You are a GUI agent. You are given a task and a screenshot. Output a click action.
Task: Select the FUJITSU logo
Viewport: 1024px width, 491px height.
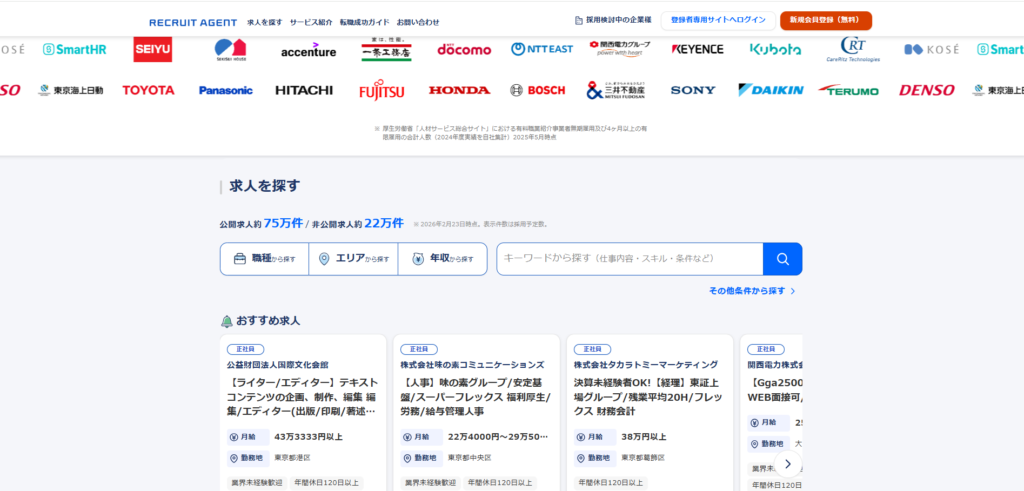tap(381, 91)
